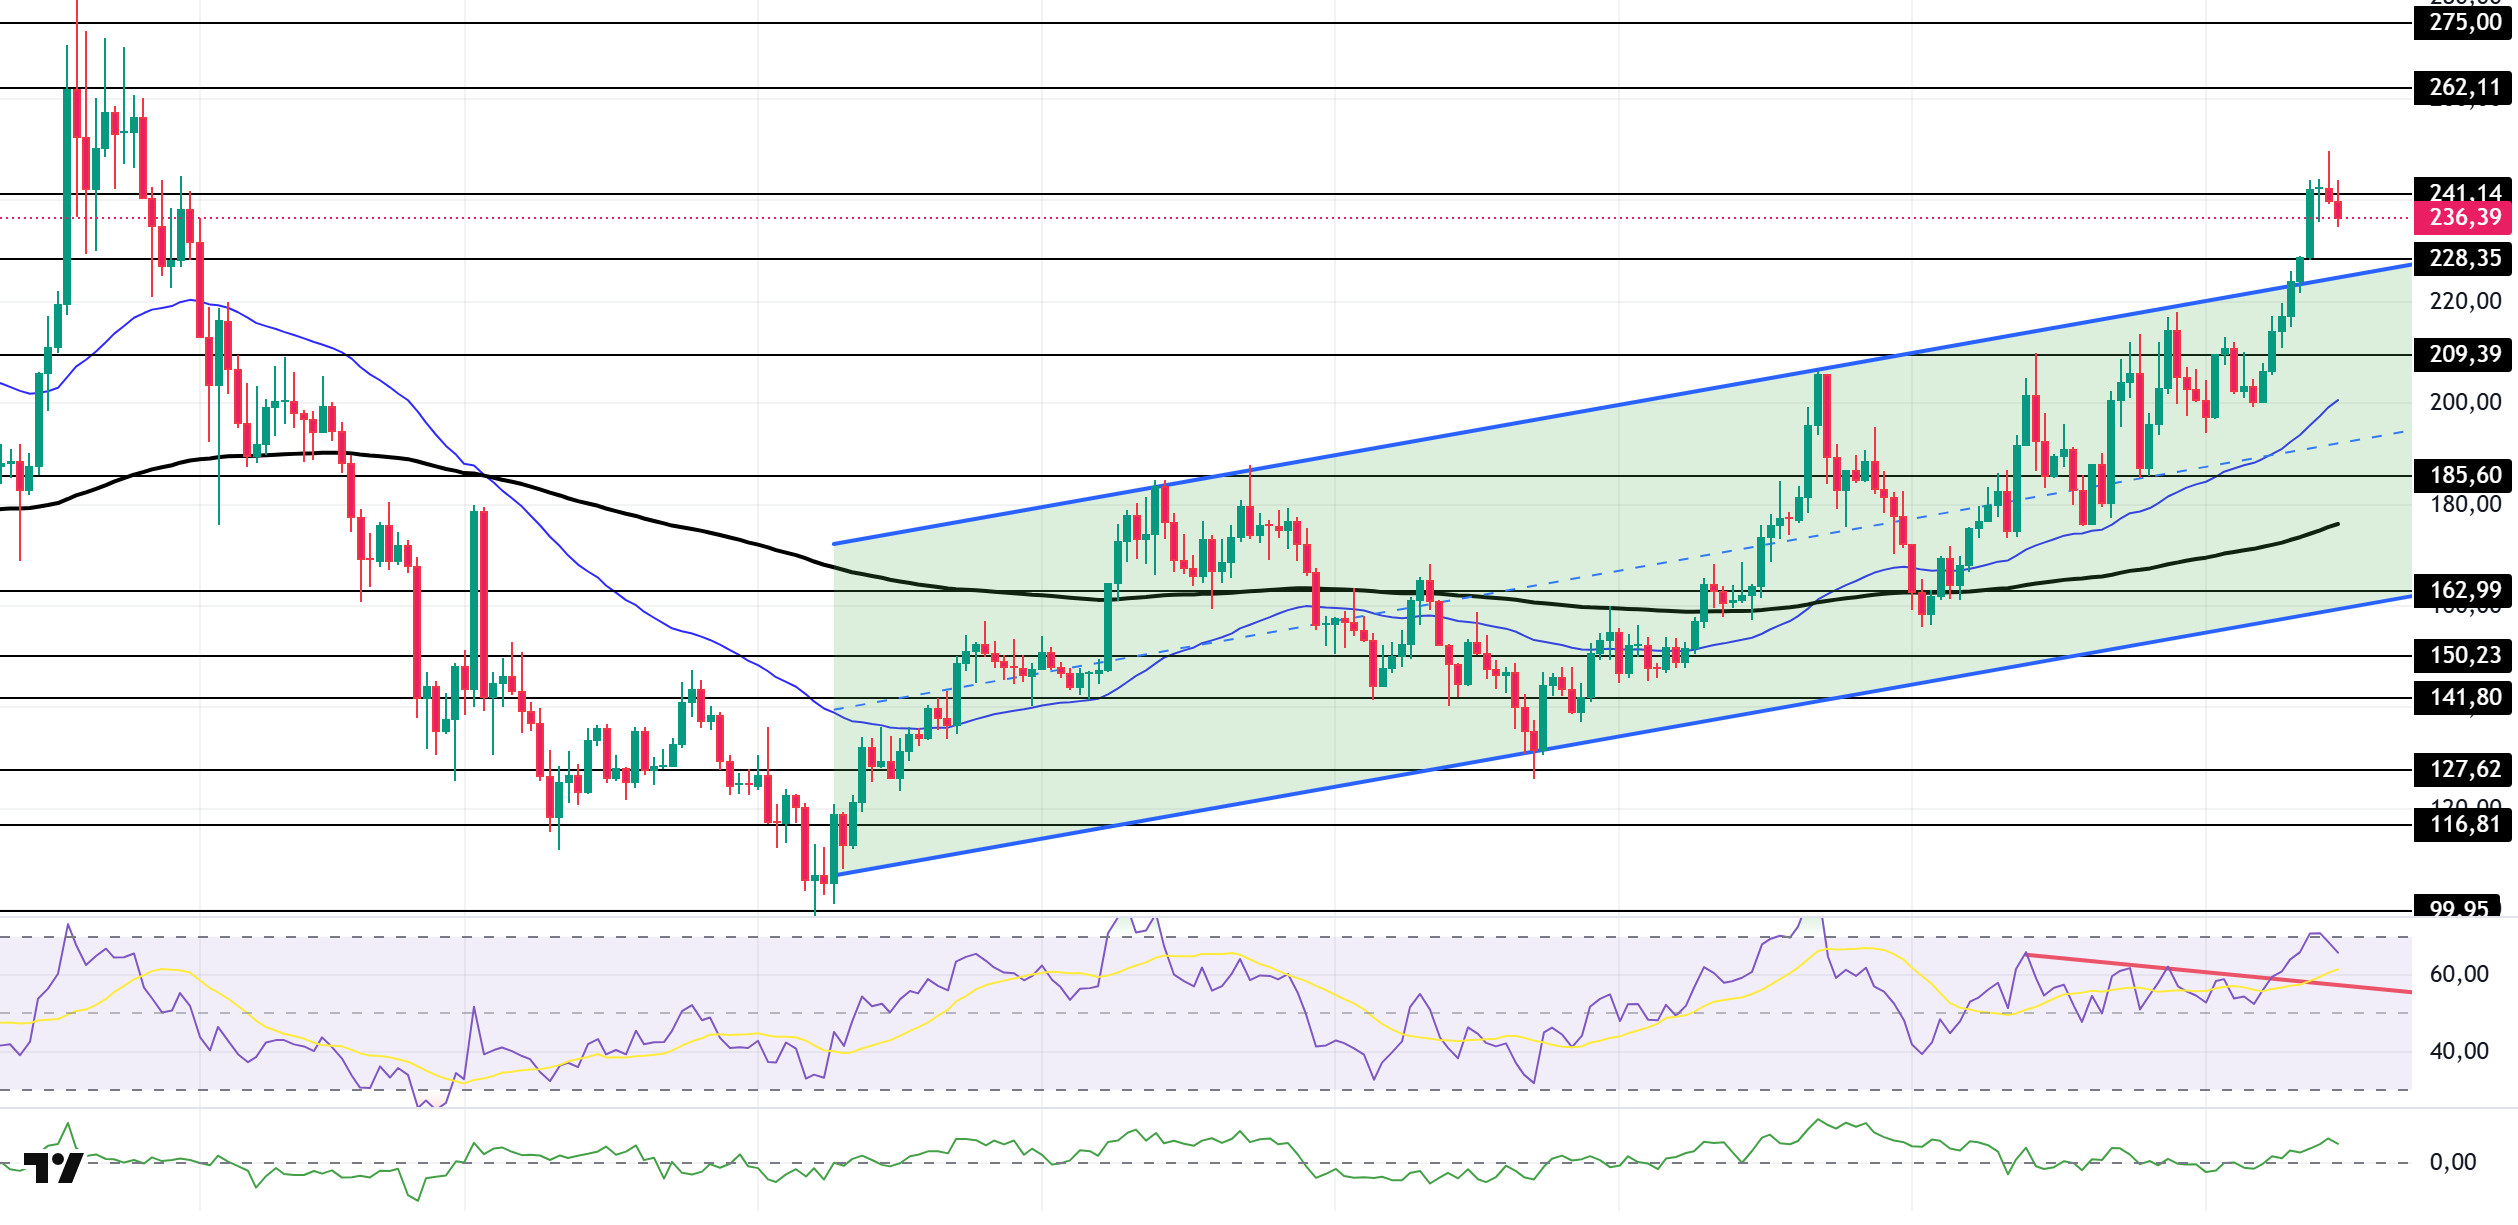Click the red current price tag 236,39

coord(2465,218)
